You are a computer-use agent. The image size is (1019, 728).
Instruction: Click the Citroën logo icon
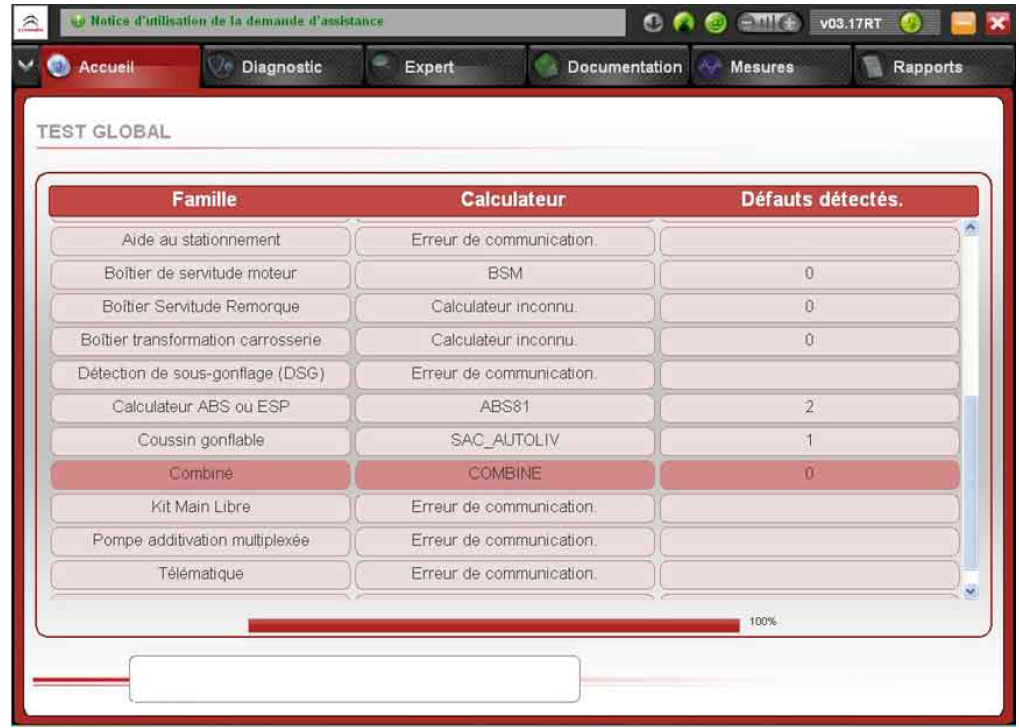[31, 23]
